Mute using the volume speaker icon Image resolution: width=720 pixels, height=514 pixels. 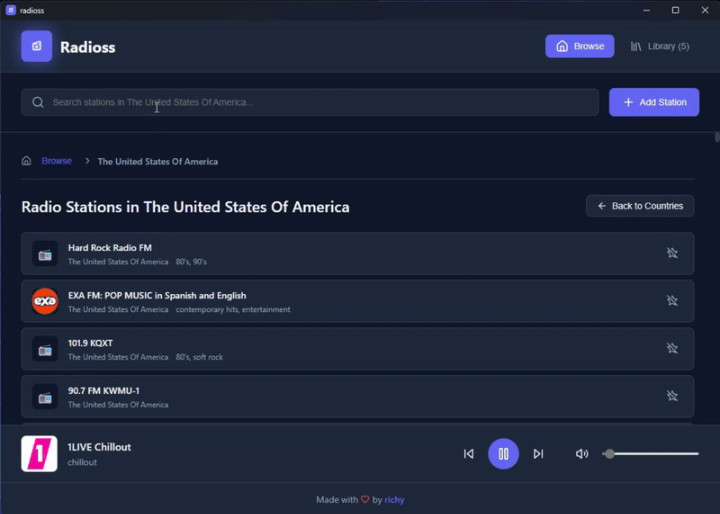point(582,454)
